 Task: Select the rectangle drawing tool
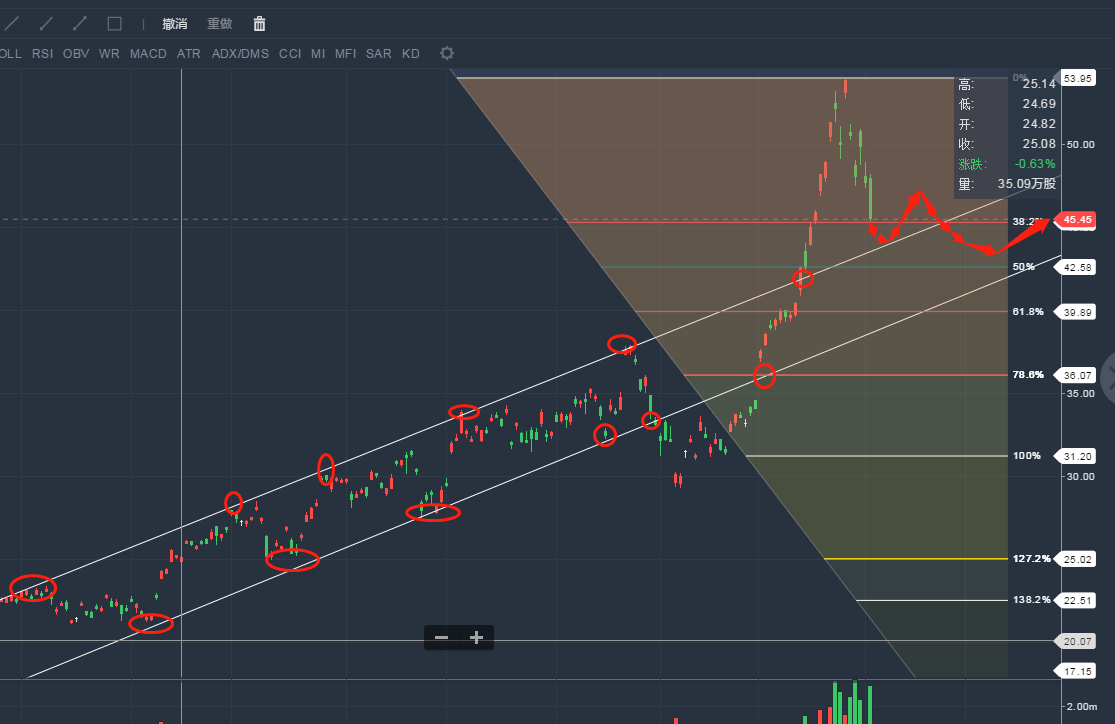pos(114,24)
